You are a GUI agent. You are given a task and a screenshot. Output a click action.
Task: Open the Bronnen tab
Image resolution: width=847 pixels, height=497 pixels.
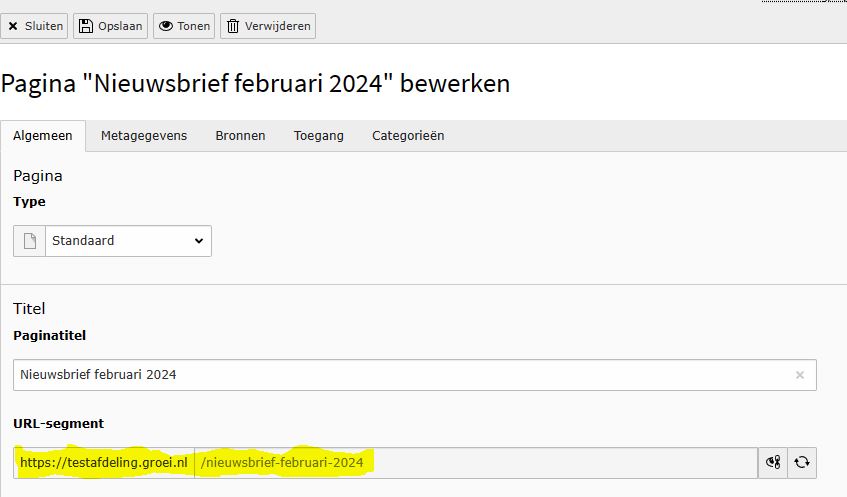[240, 136]
